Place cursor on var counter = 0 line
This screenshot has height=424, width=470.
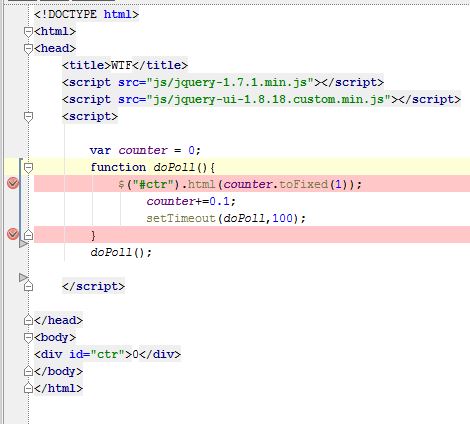pos(145,150)
